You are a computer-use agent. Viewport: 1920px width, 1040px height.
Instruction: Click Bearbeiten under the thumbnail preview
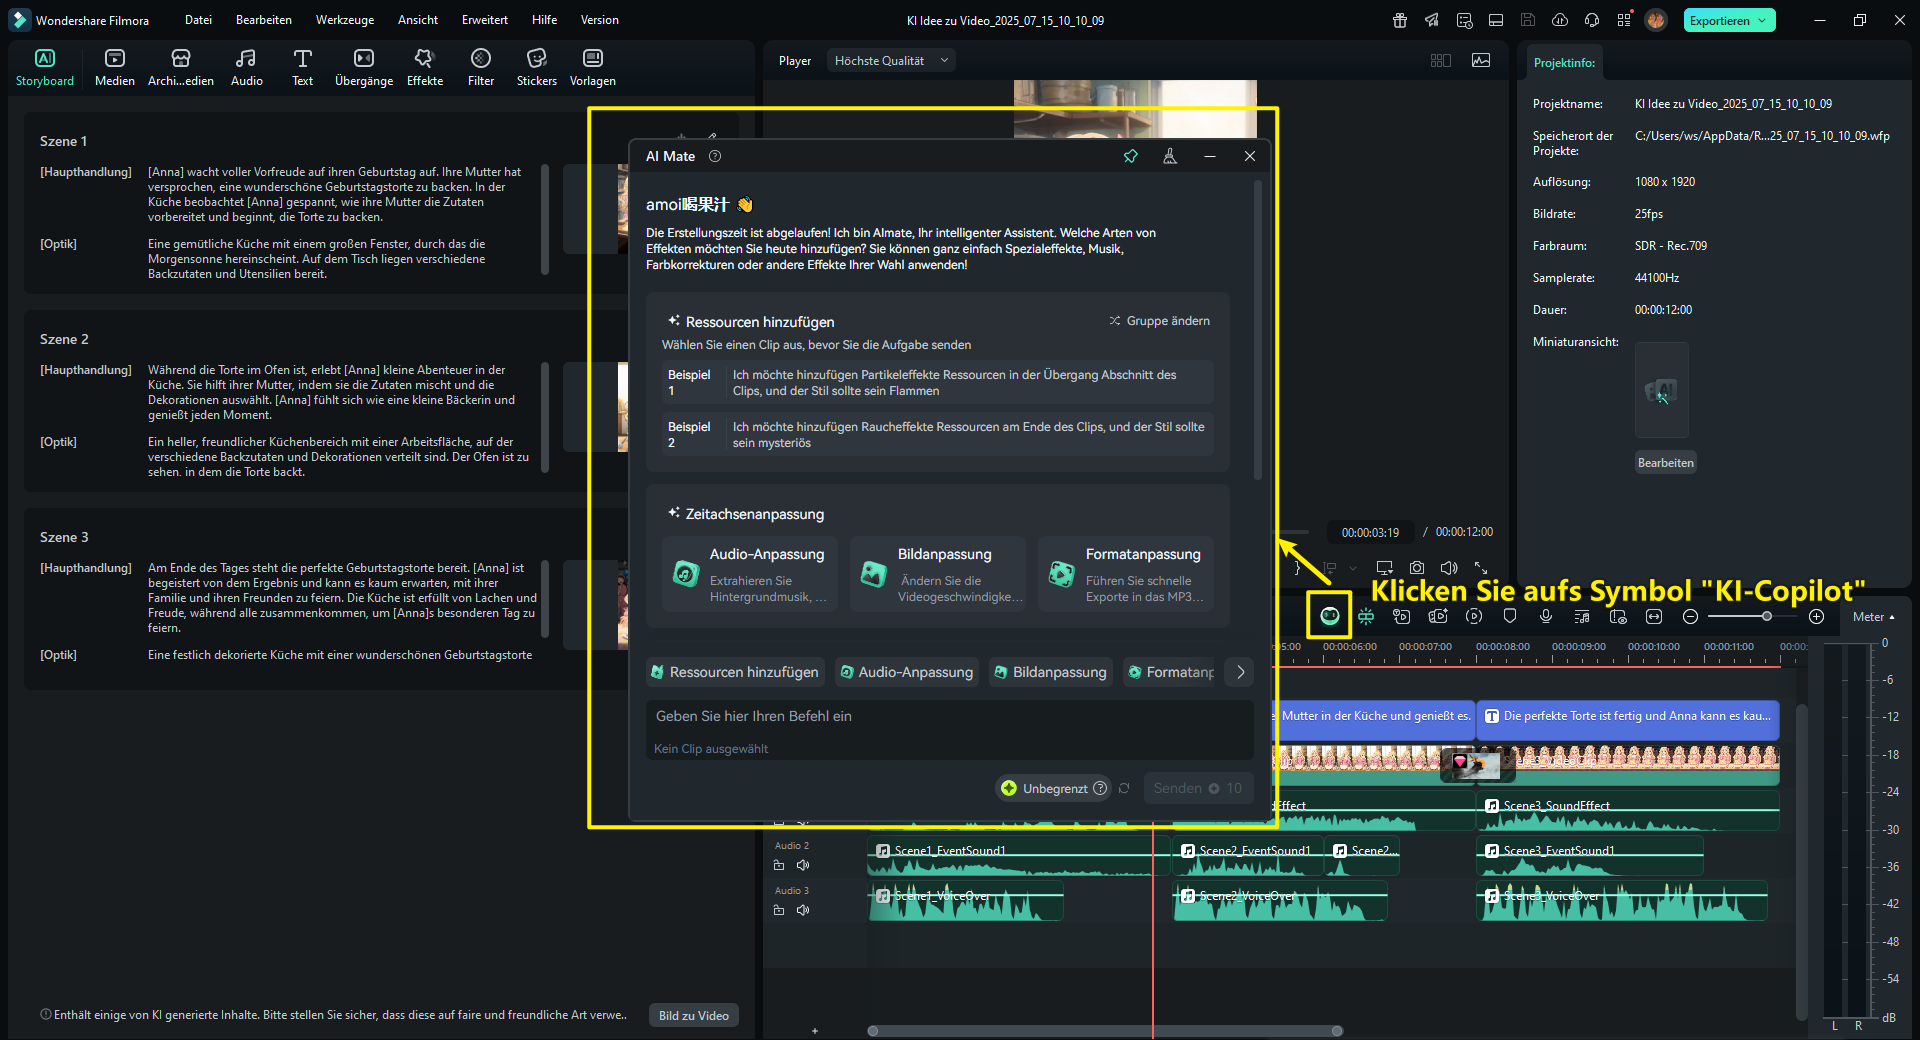point(1665,463)
